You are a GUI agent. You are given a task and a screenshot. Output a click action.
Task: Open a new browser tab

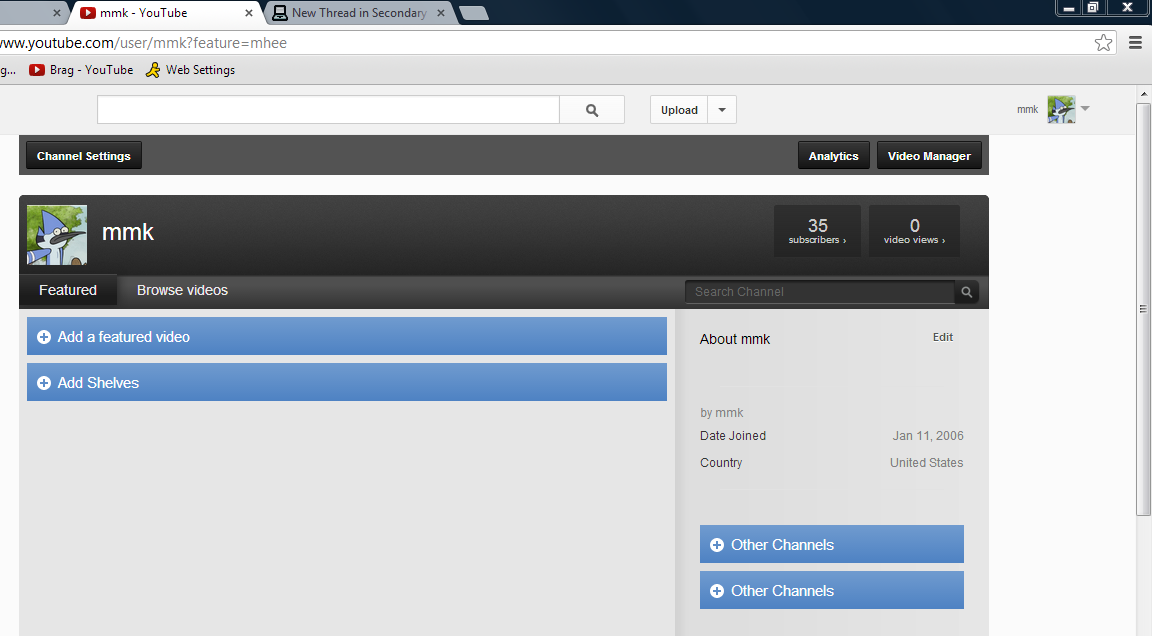[x=474, y=13]
